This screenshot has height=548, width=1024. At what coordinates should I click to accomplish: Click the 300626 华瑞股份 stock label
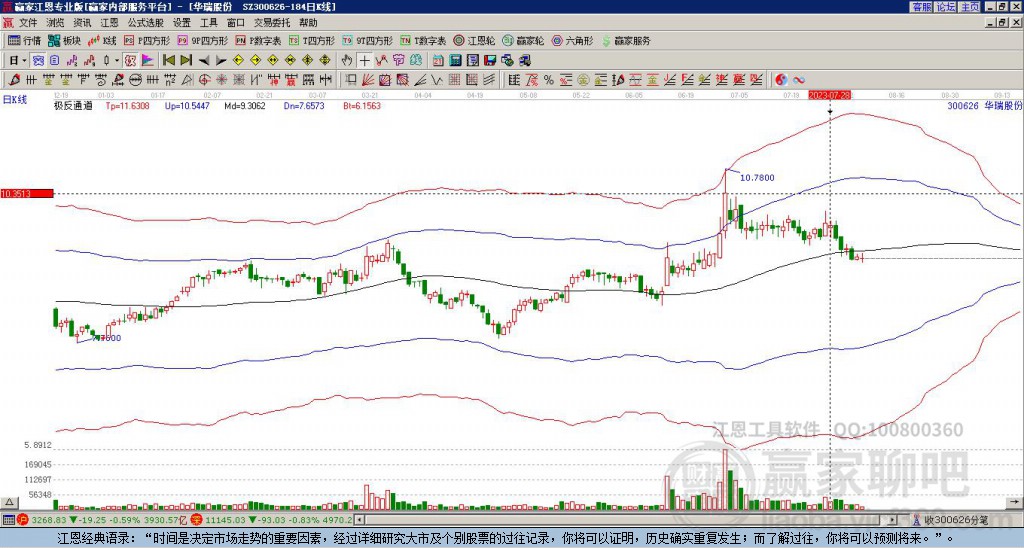coord(984,105)
